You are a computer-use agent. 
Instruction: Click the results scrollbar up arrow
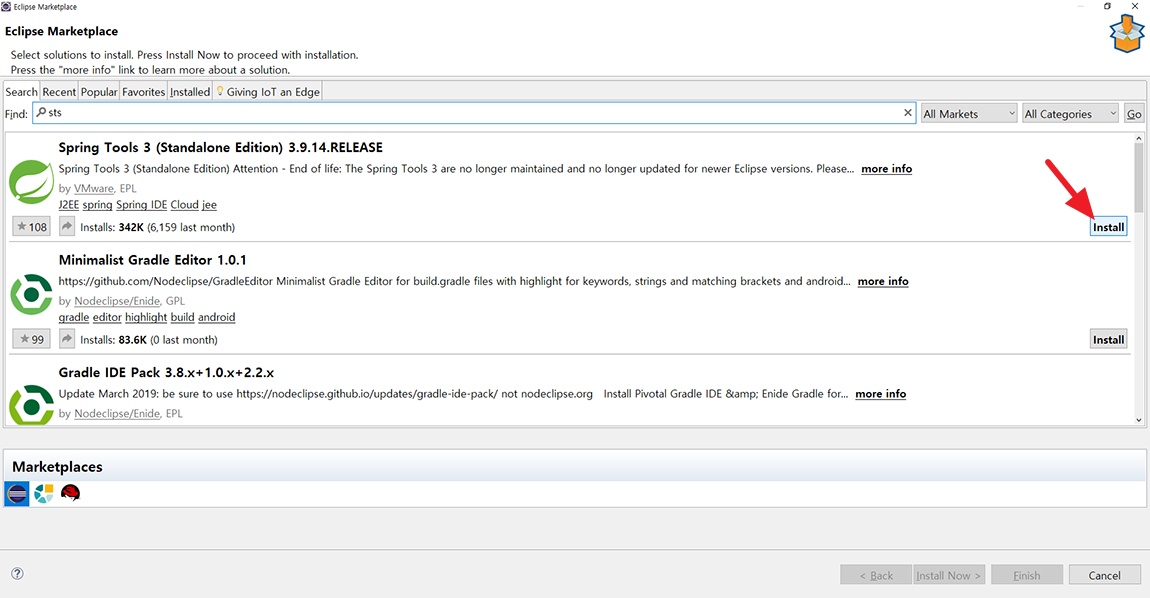coord(1138,138)
